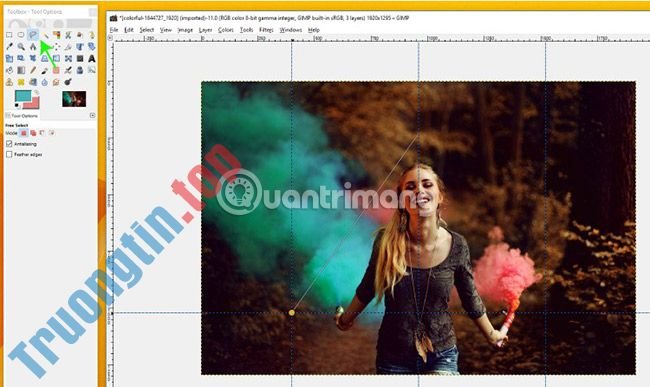
Task: Uncheck the Antialiasing checkbox
Action: click(x=9, y=144)
